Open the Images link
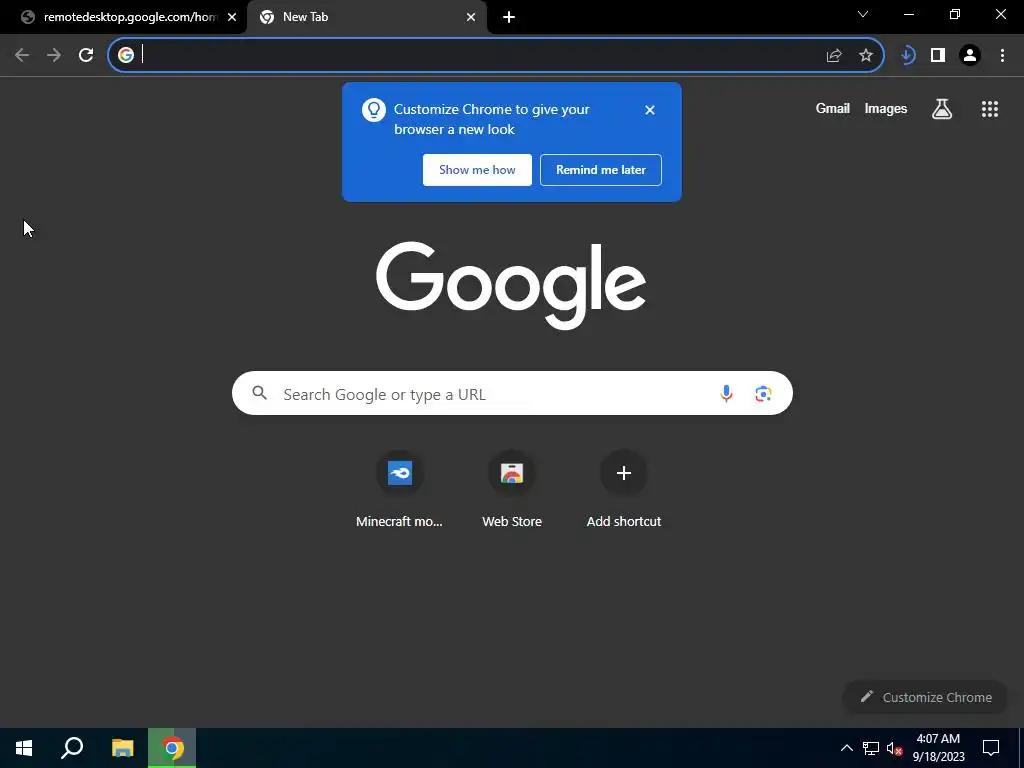This screenshot has height=768, width=1024. [x=886, y=108]
